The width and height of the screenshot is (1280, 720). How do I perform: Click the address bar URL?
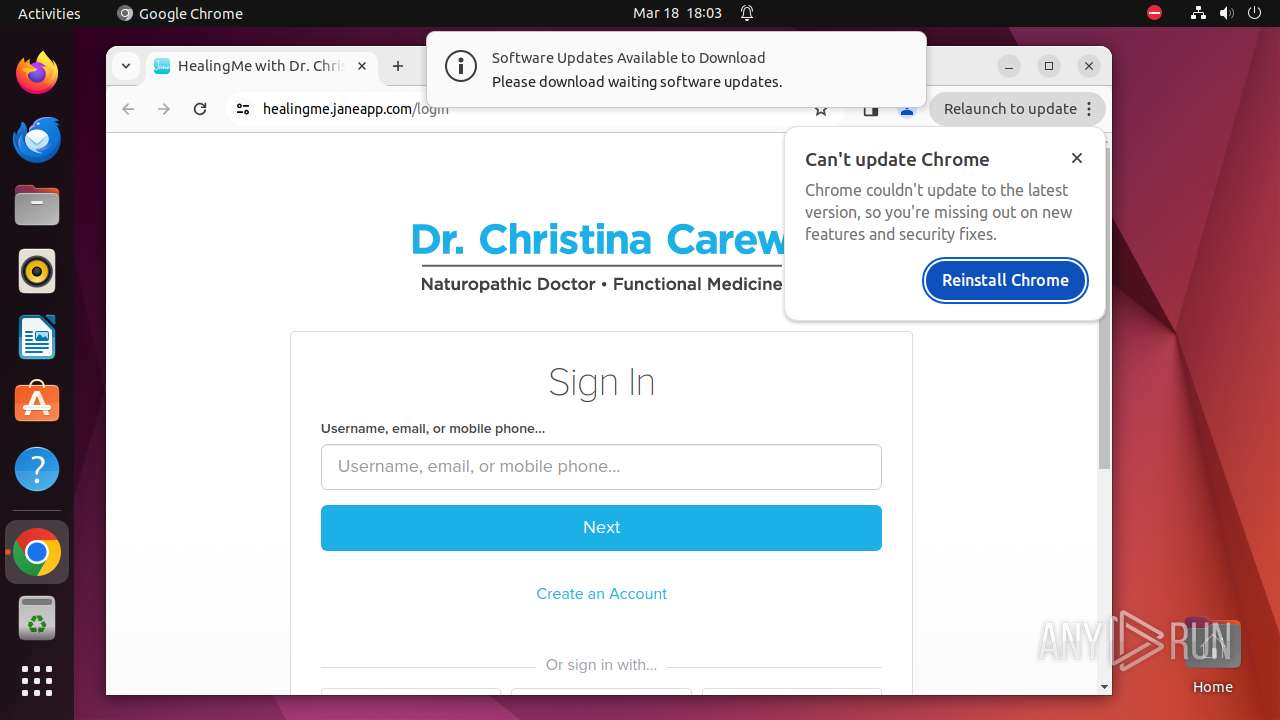click(x=356, y=109)
